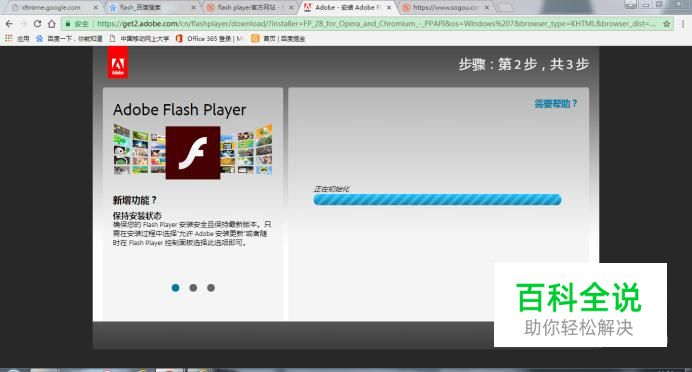Viewport: 692px width, 372px height.
Task: Go back with the browser back arrow
Action: (x=9, y=24)
